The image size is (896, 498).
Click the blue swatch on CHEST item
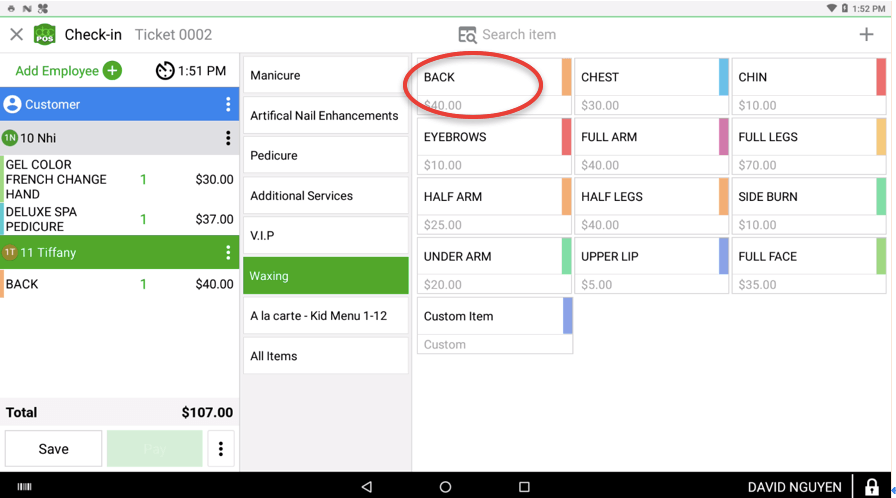723,77
